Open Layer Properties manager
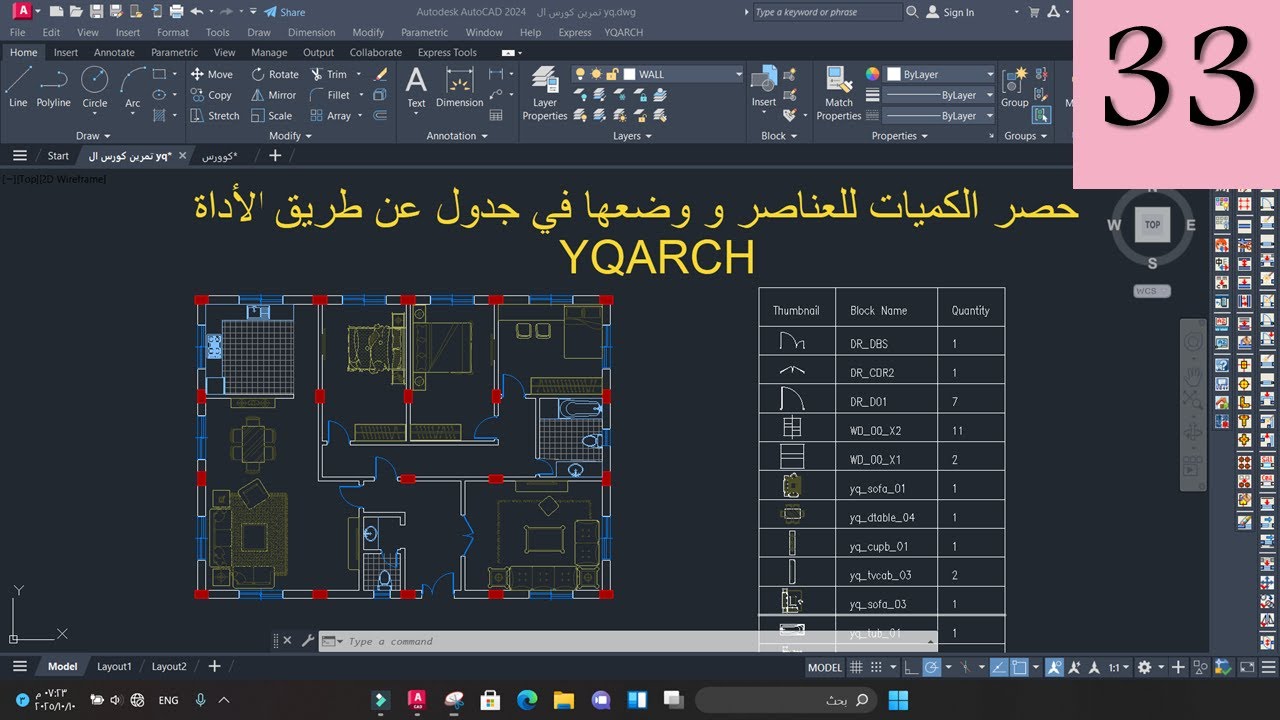This screenshot has height=720, width=1280. (x=545, y=93)
